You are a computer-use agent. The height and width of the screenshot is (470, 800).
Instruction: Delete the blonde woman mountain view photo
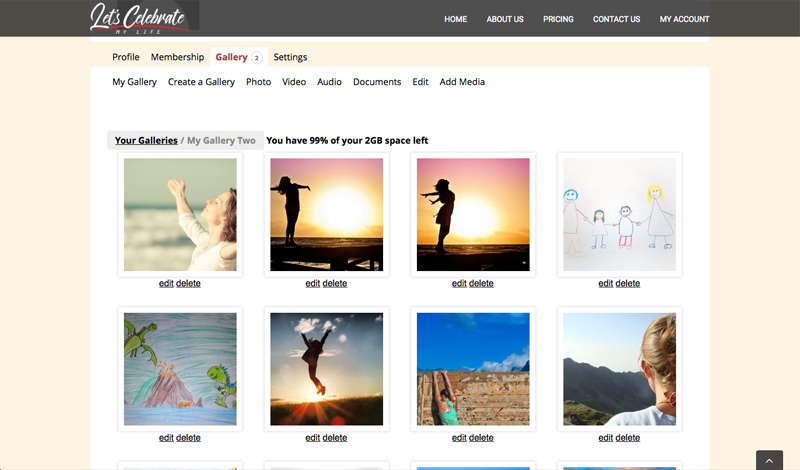pos(627,438)
